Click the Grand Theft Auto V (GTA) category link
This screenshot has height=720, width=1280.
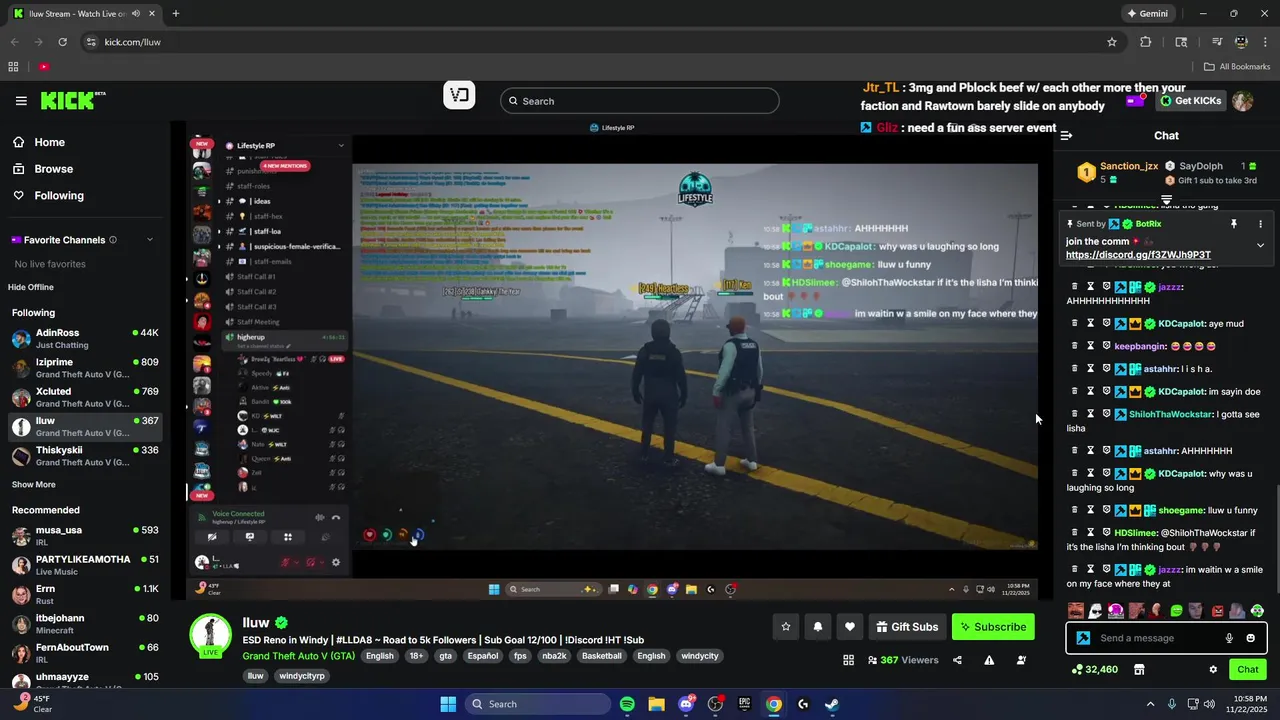[298, 656]
